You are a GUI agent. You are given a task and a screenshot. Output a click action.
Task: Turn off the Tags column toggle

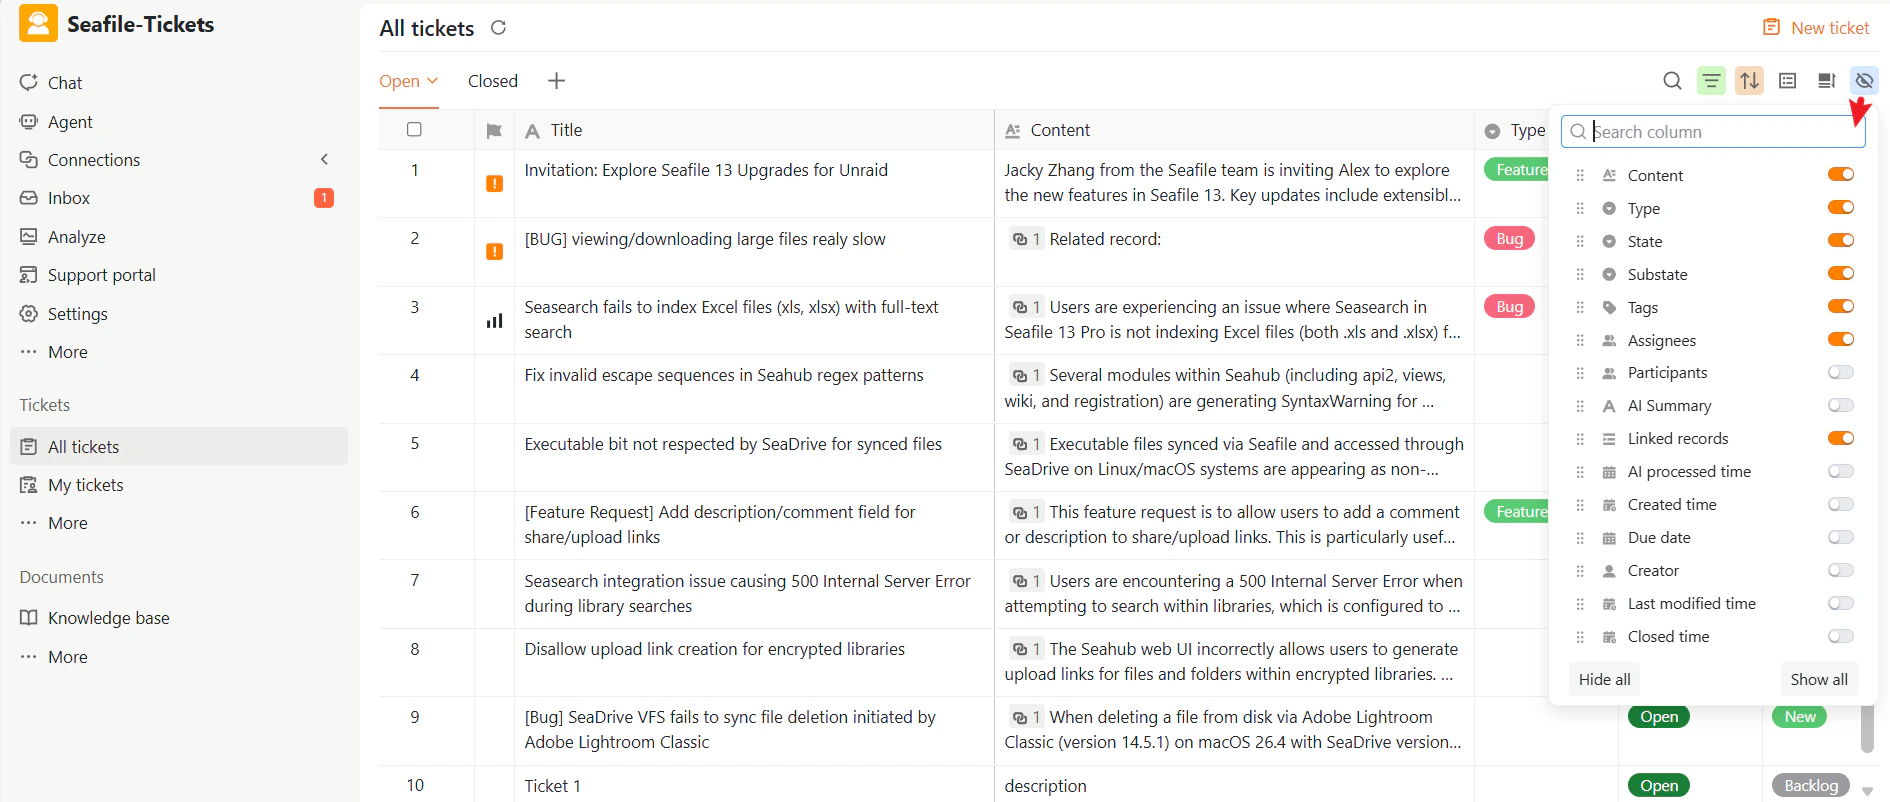click(1841, 306)
